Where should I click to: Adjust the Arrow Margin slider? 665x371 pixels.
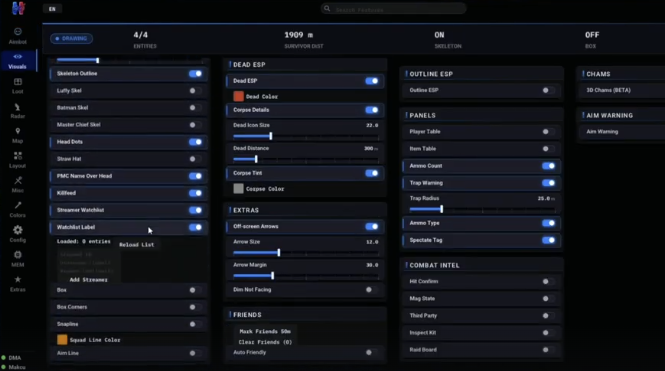pyautogui.click(x=306, y=276)
